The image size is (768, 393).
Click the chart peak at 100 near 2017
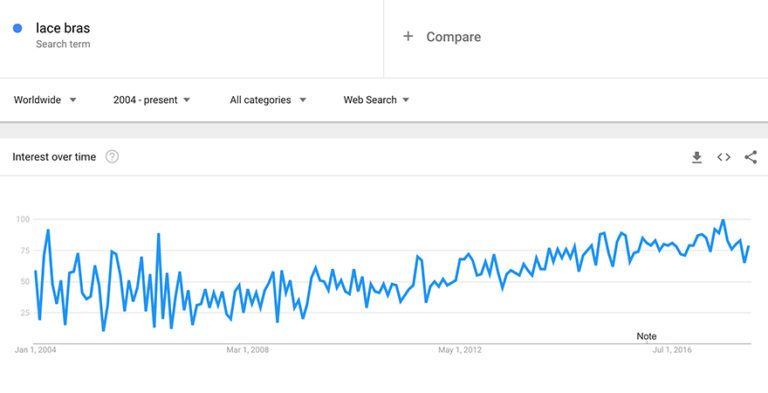coord(722,220)
